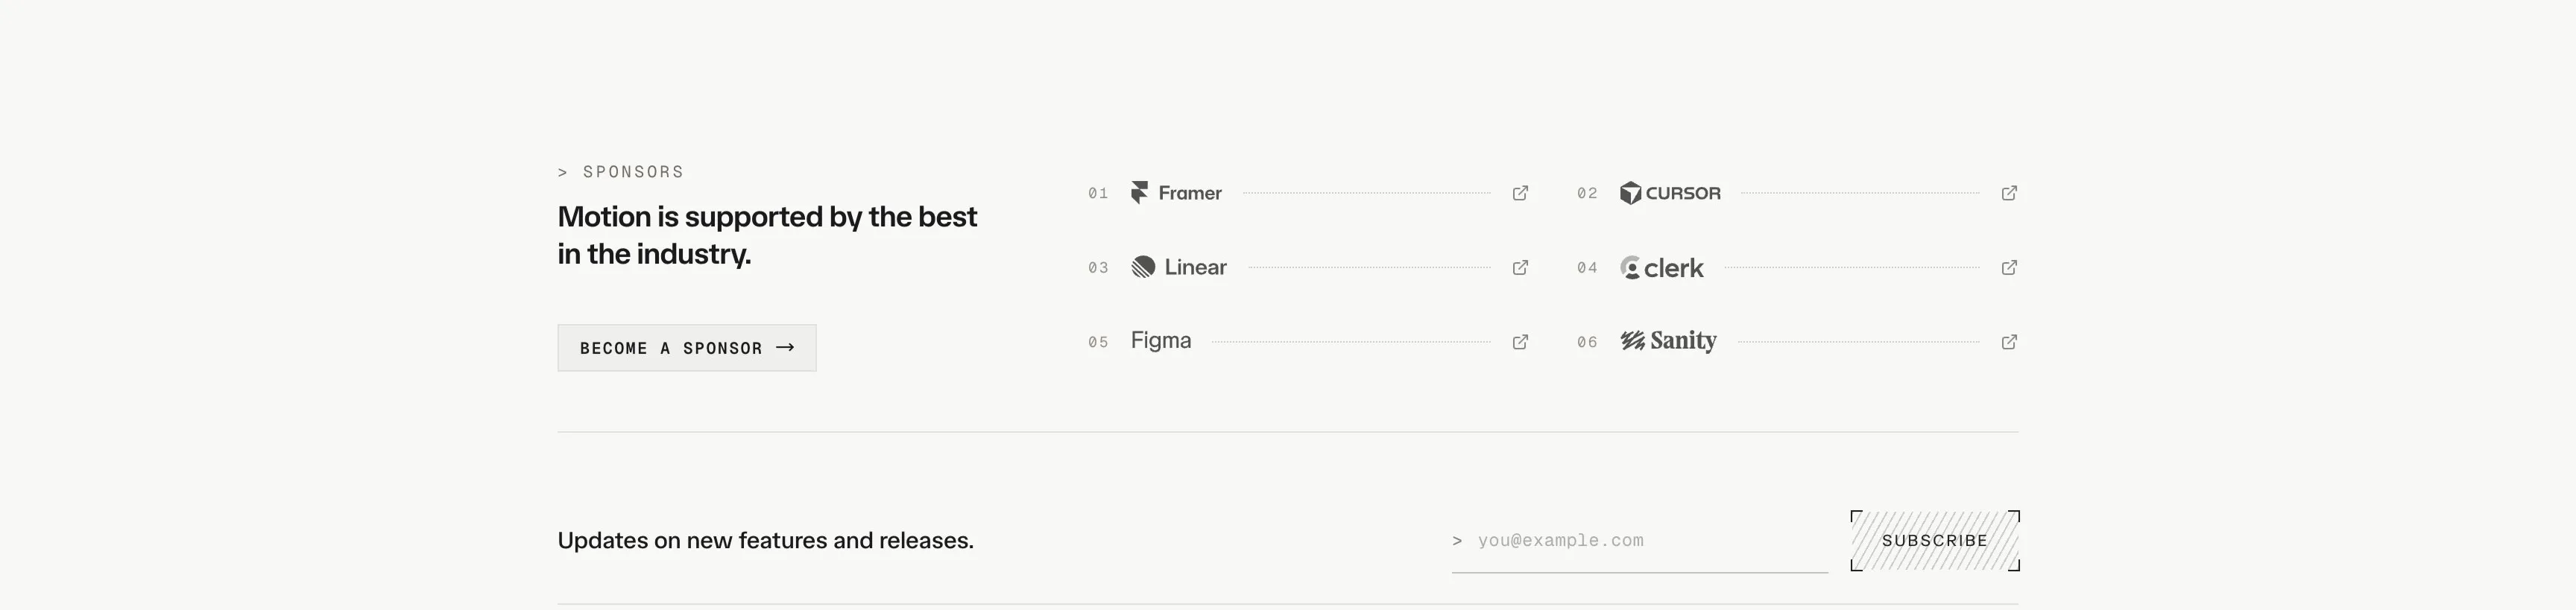Image resolution: width=2576 pixels, height=610 pixels.
Task: Click the Subscribe button
Action: 1935,541
